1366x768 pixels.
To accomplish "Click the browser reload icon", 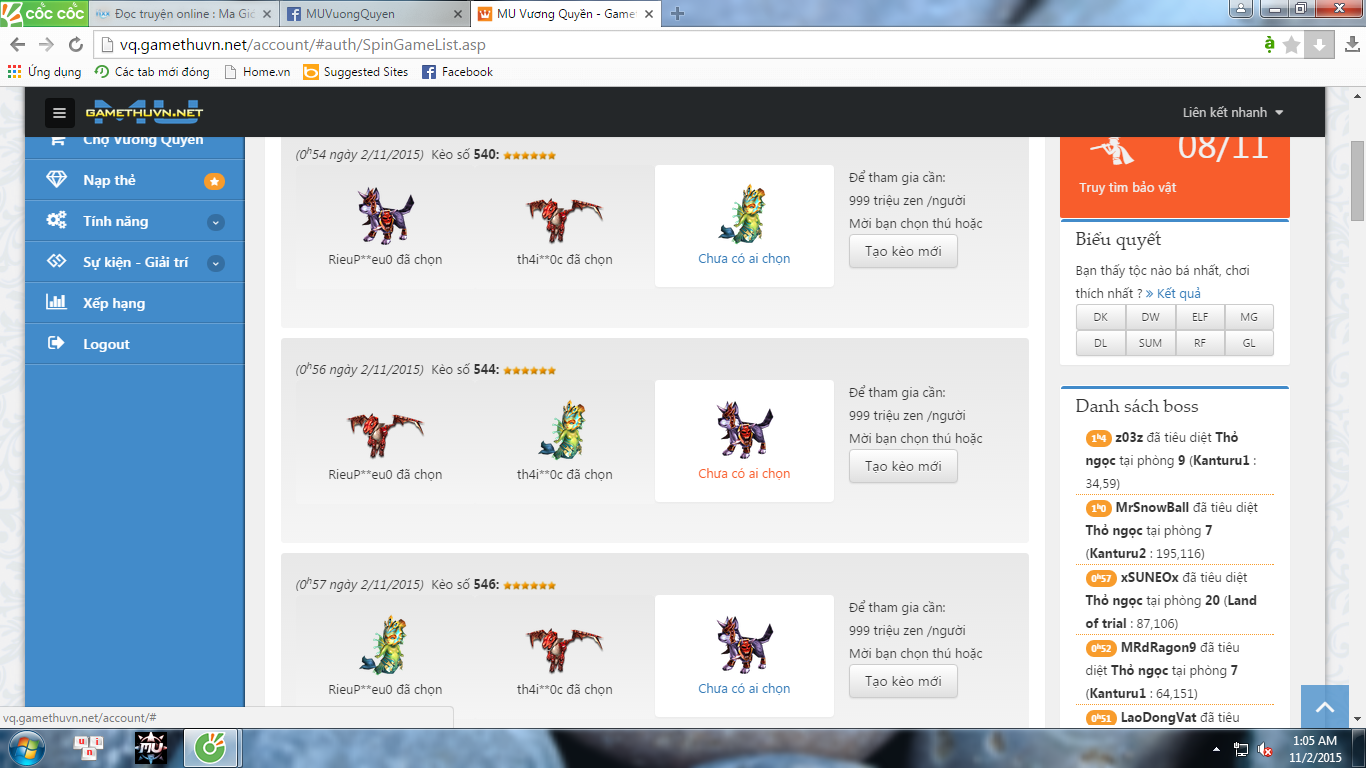I will 75,44.
